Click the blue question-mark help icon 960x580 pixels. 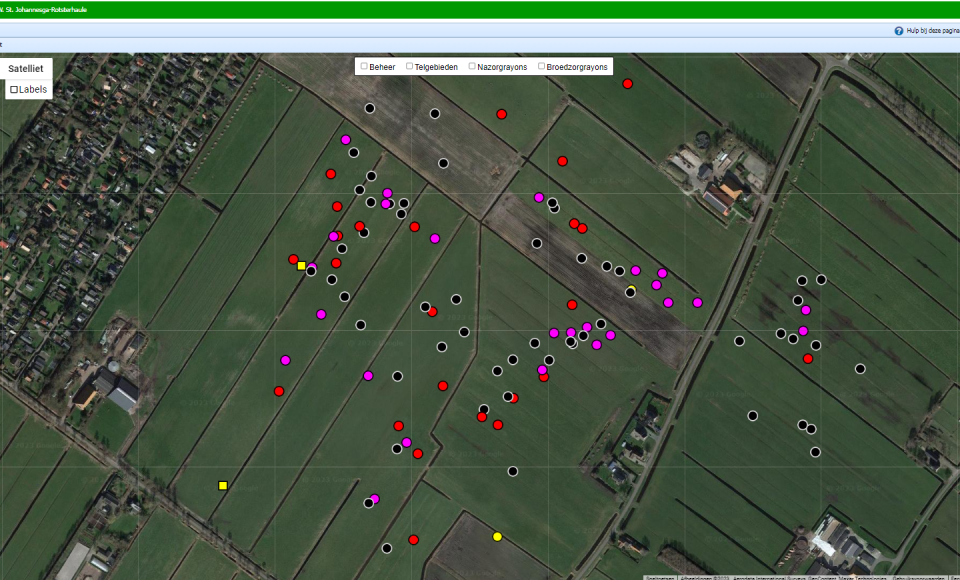point(899,31)
